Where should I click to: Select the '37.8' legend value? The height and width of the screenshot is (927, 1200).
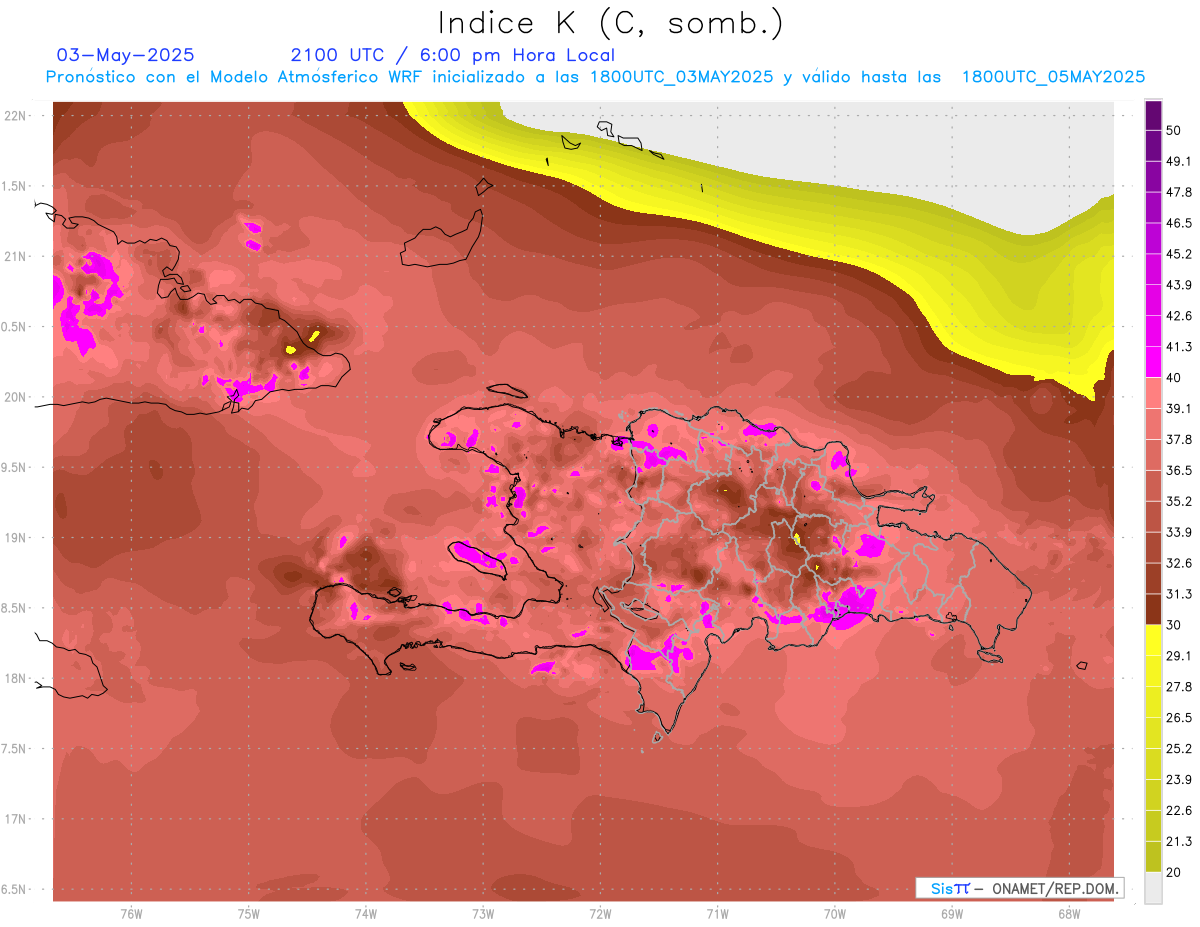tap(1178, 439)
